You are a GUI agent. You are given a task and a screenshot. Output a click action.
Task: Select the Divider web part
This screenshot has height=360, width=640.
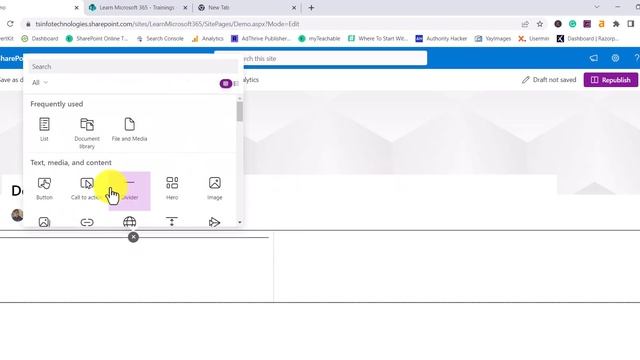pos(129,191)
